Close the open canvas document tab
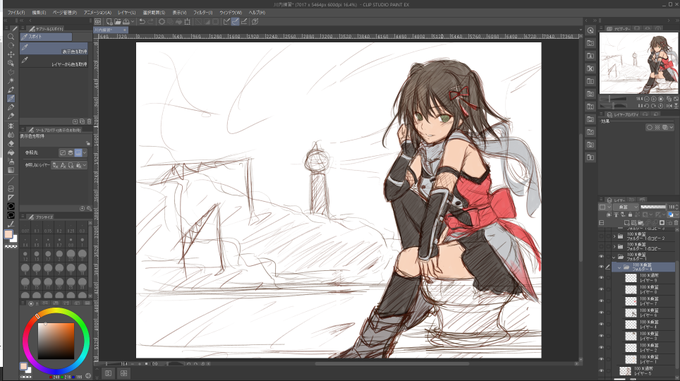The width and height of the screenshot is (680, 381). [x=124, y=30]
